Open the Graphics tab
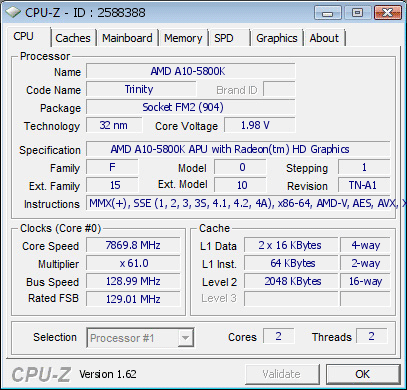 (277, 38)
